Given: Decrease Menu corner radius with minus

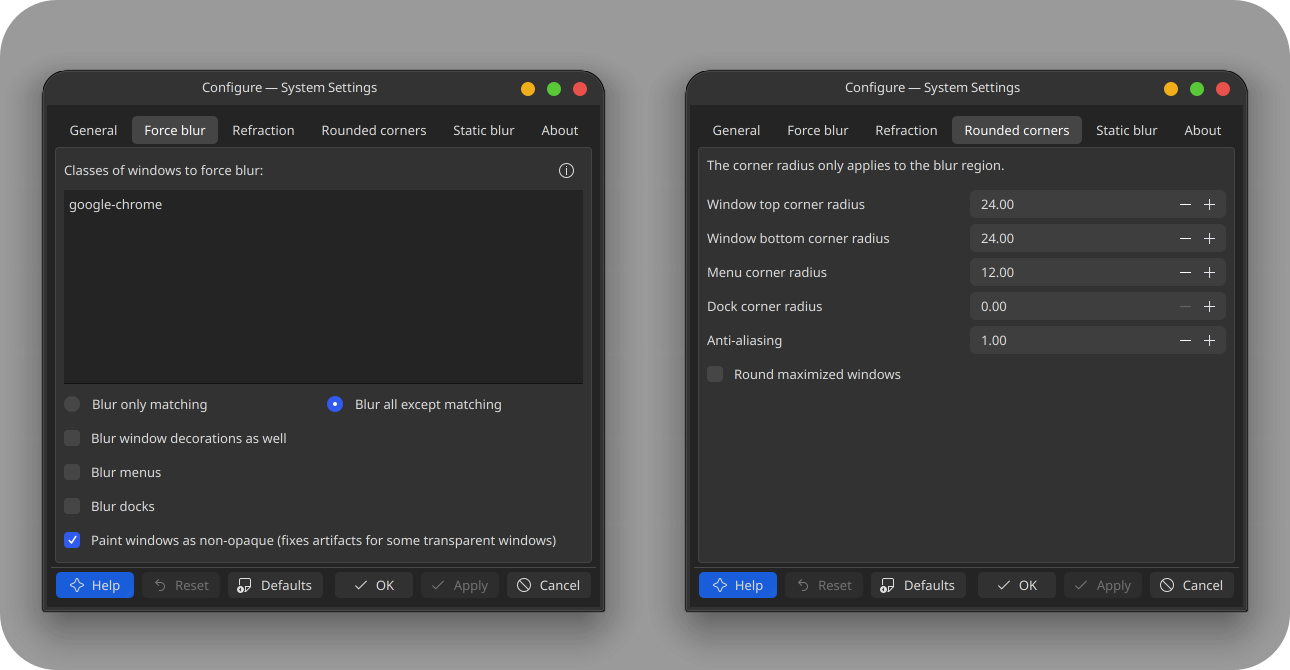Looking at the screenshot, I should pyautogui.click(x=1185, y=272).
